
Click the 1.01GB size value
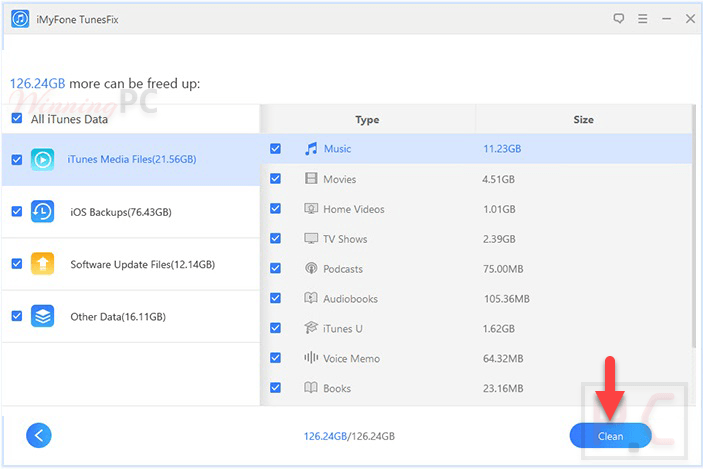point(499,209)
